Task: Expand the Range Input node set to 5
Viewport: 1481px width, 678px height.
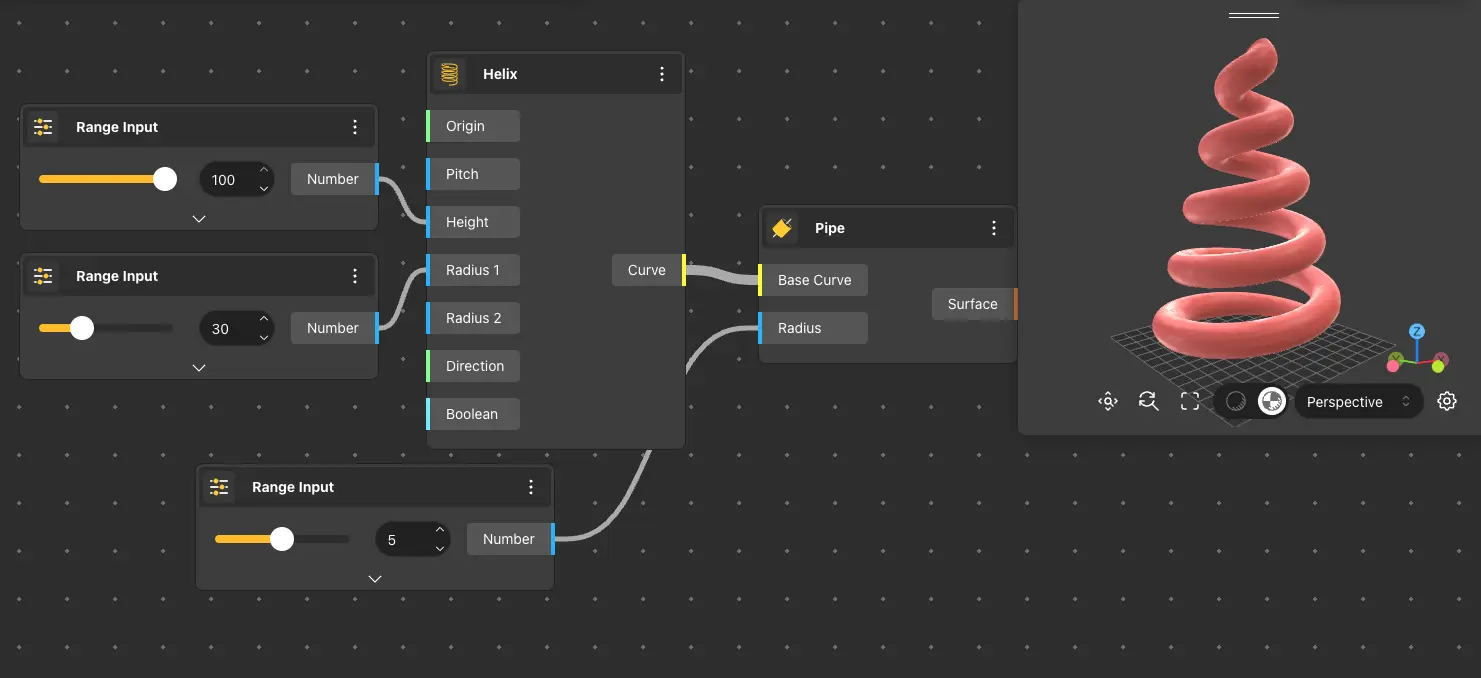Action: tap(375, 578)
